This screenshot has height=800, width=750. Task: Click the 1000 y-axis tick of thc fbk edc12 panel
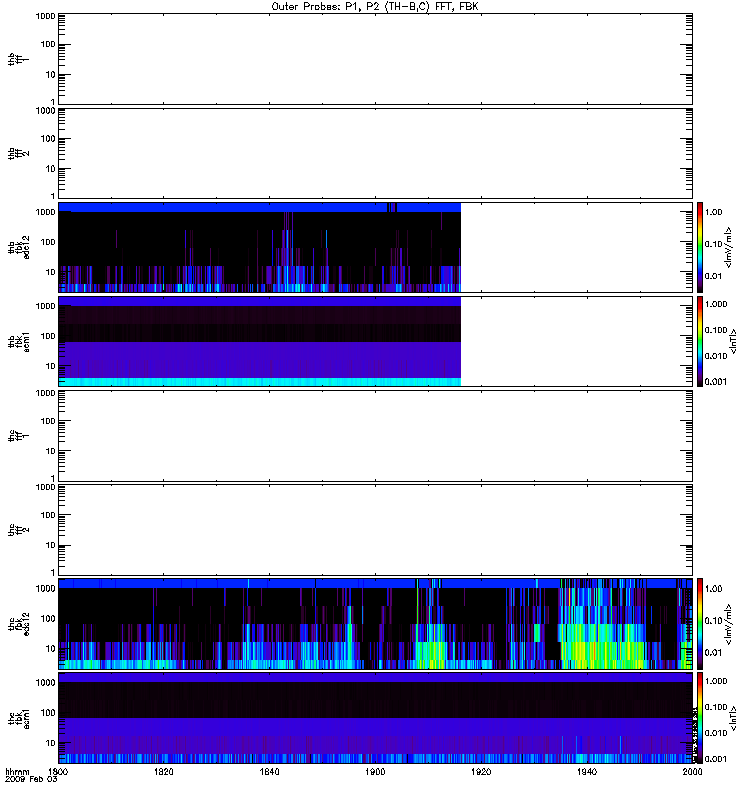pos(45,588)
